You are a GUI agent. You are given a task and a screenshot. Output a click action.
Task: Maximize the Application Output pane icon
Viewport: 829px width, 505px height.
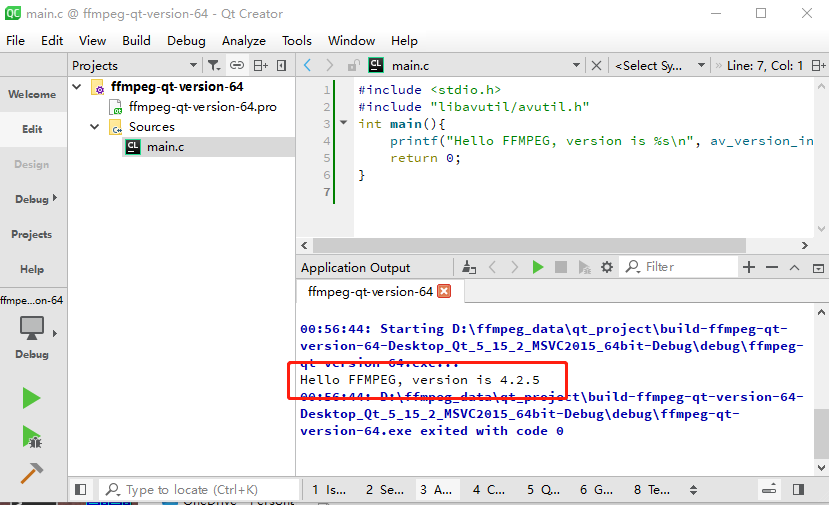pyautogui.click(x=818, y=268)
